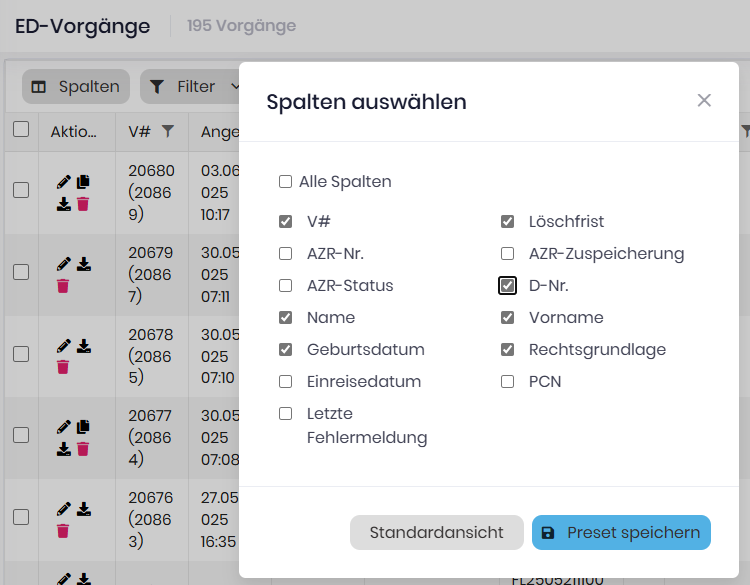
Task: Click the download icon for row 20678
Action: pos(84,346)
